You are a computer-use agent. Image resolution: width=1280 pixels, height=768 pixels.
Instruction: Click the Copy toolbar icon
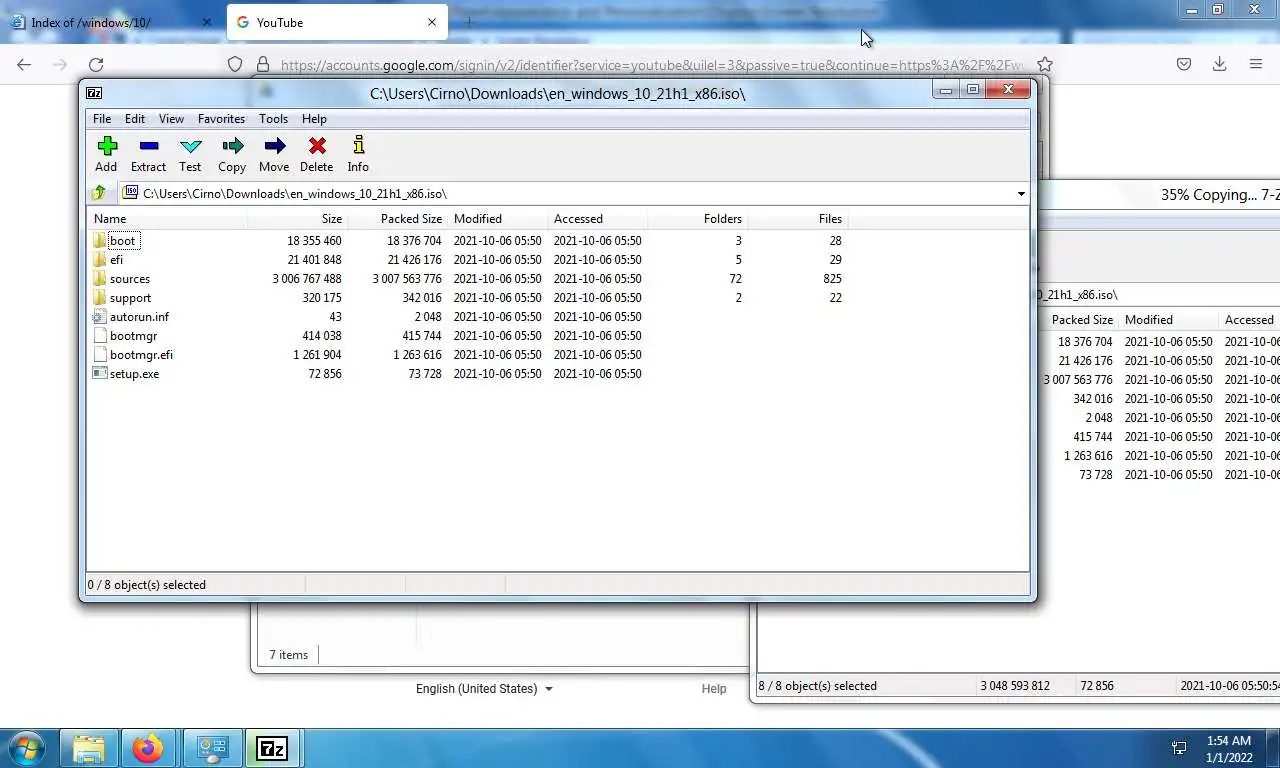pos(232,154)
